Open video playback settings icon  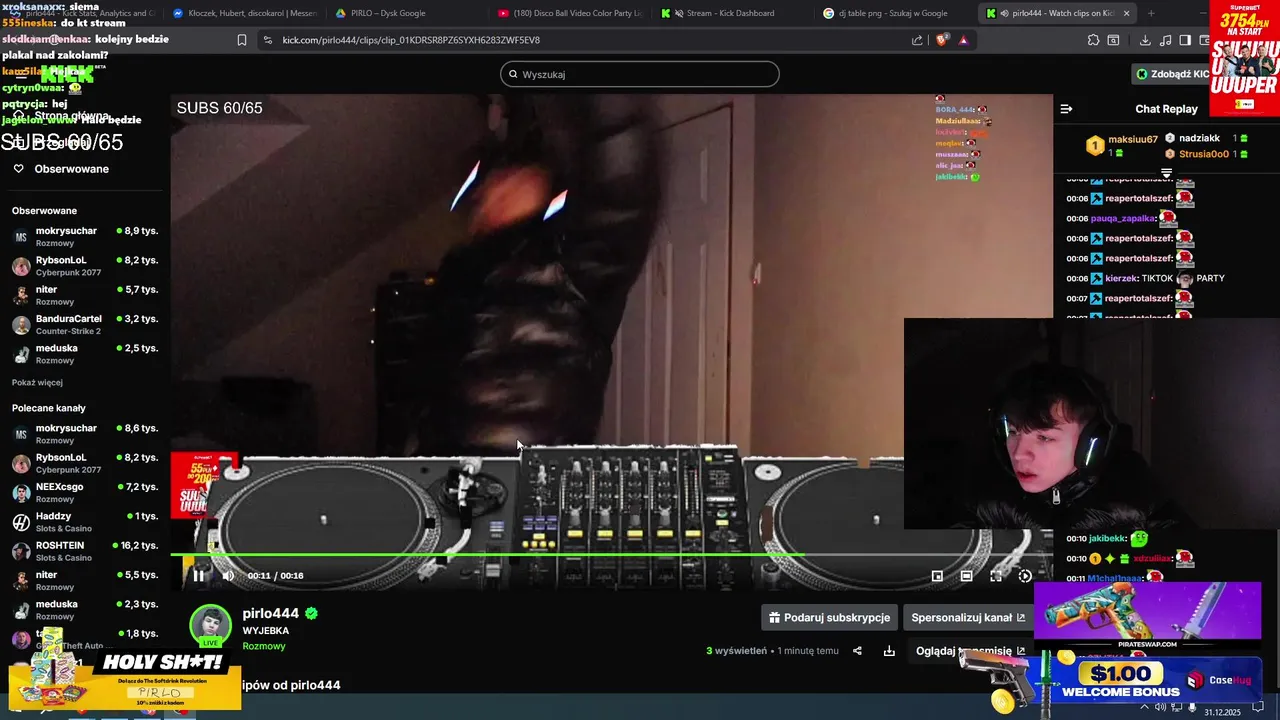click(x=1025, y=576)
